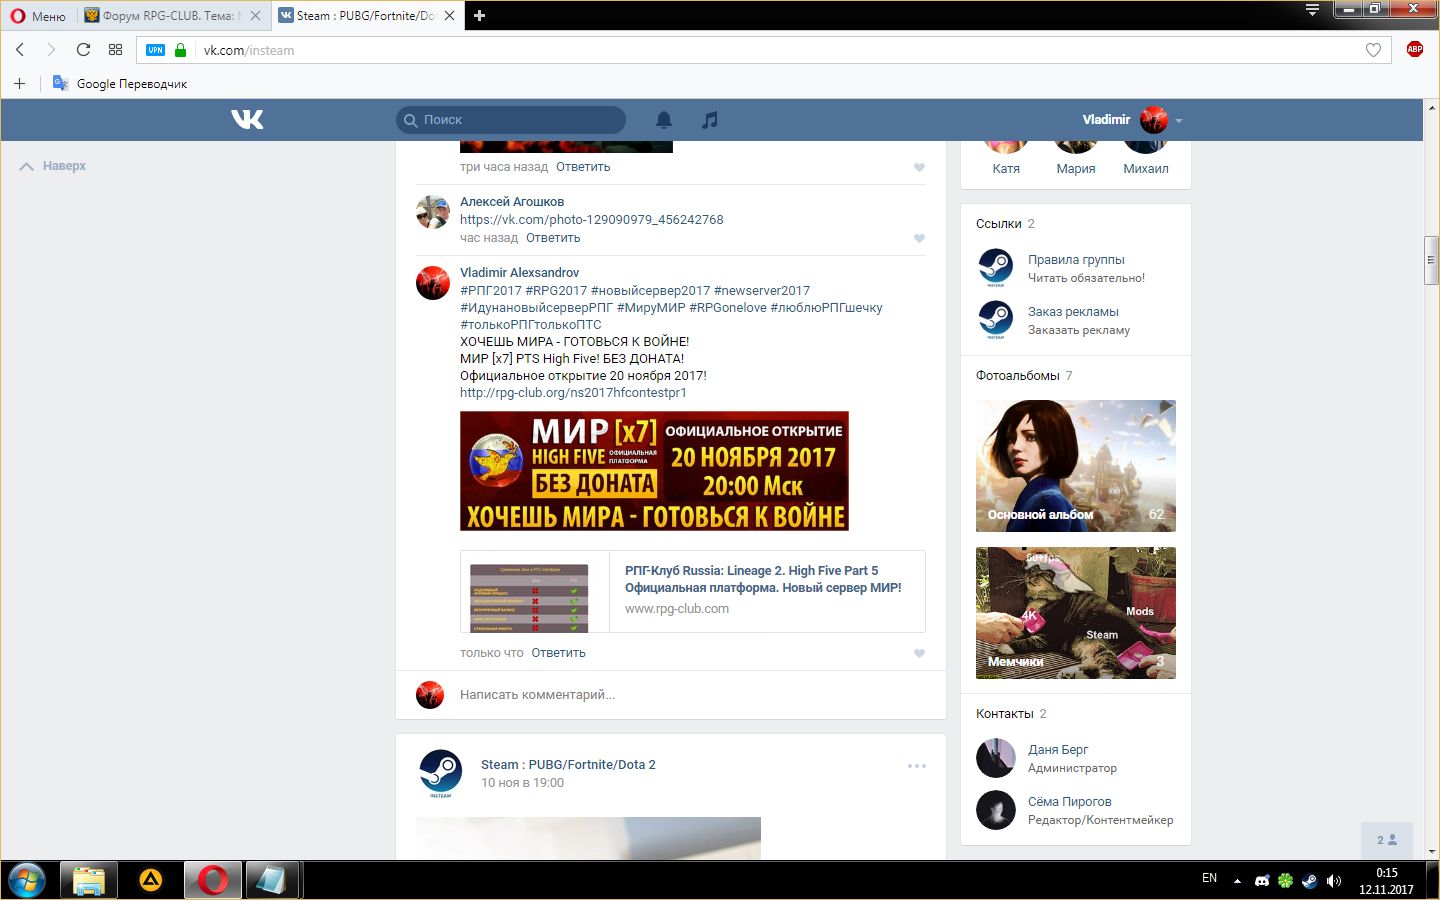Open the music player note icon
Image resolution: width=1440 pixels, height=900 pixels.
(710, 120)
